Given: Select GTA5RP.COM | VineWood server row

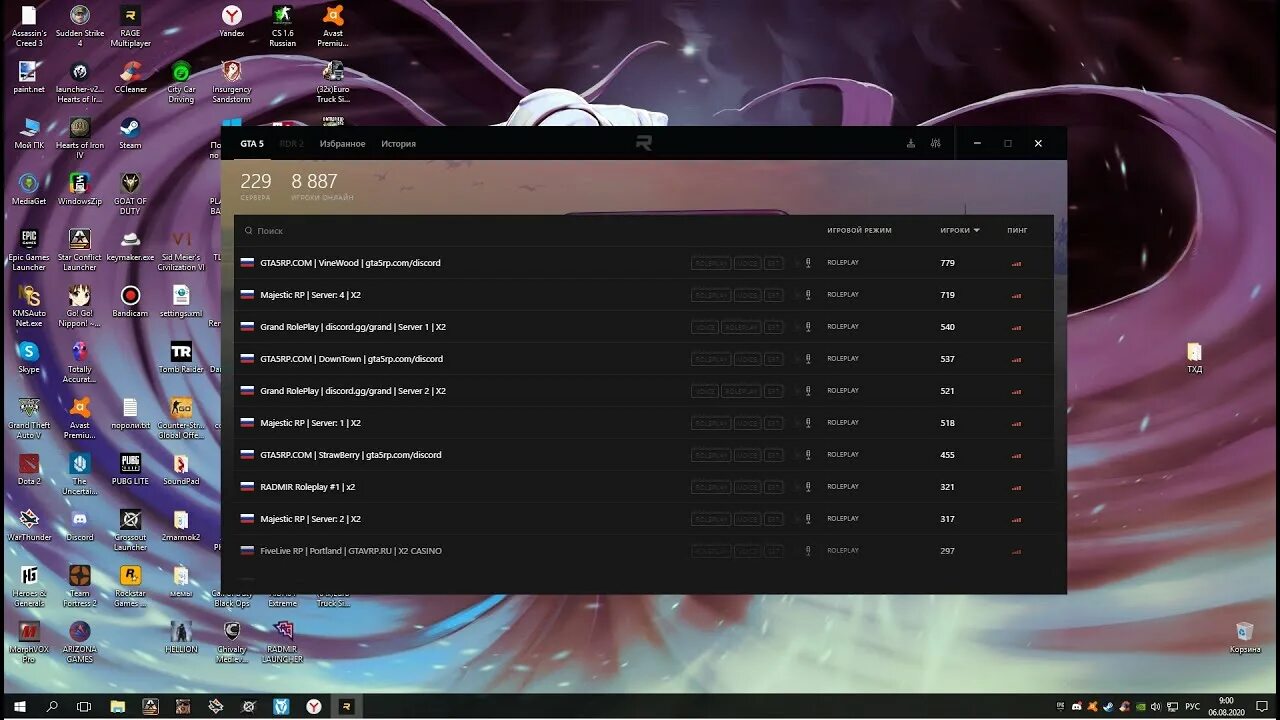Looking at the screenshot, I should (644, 263).
